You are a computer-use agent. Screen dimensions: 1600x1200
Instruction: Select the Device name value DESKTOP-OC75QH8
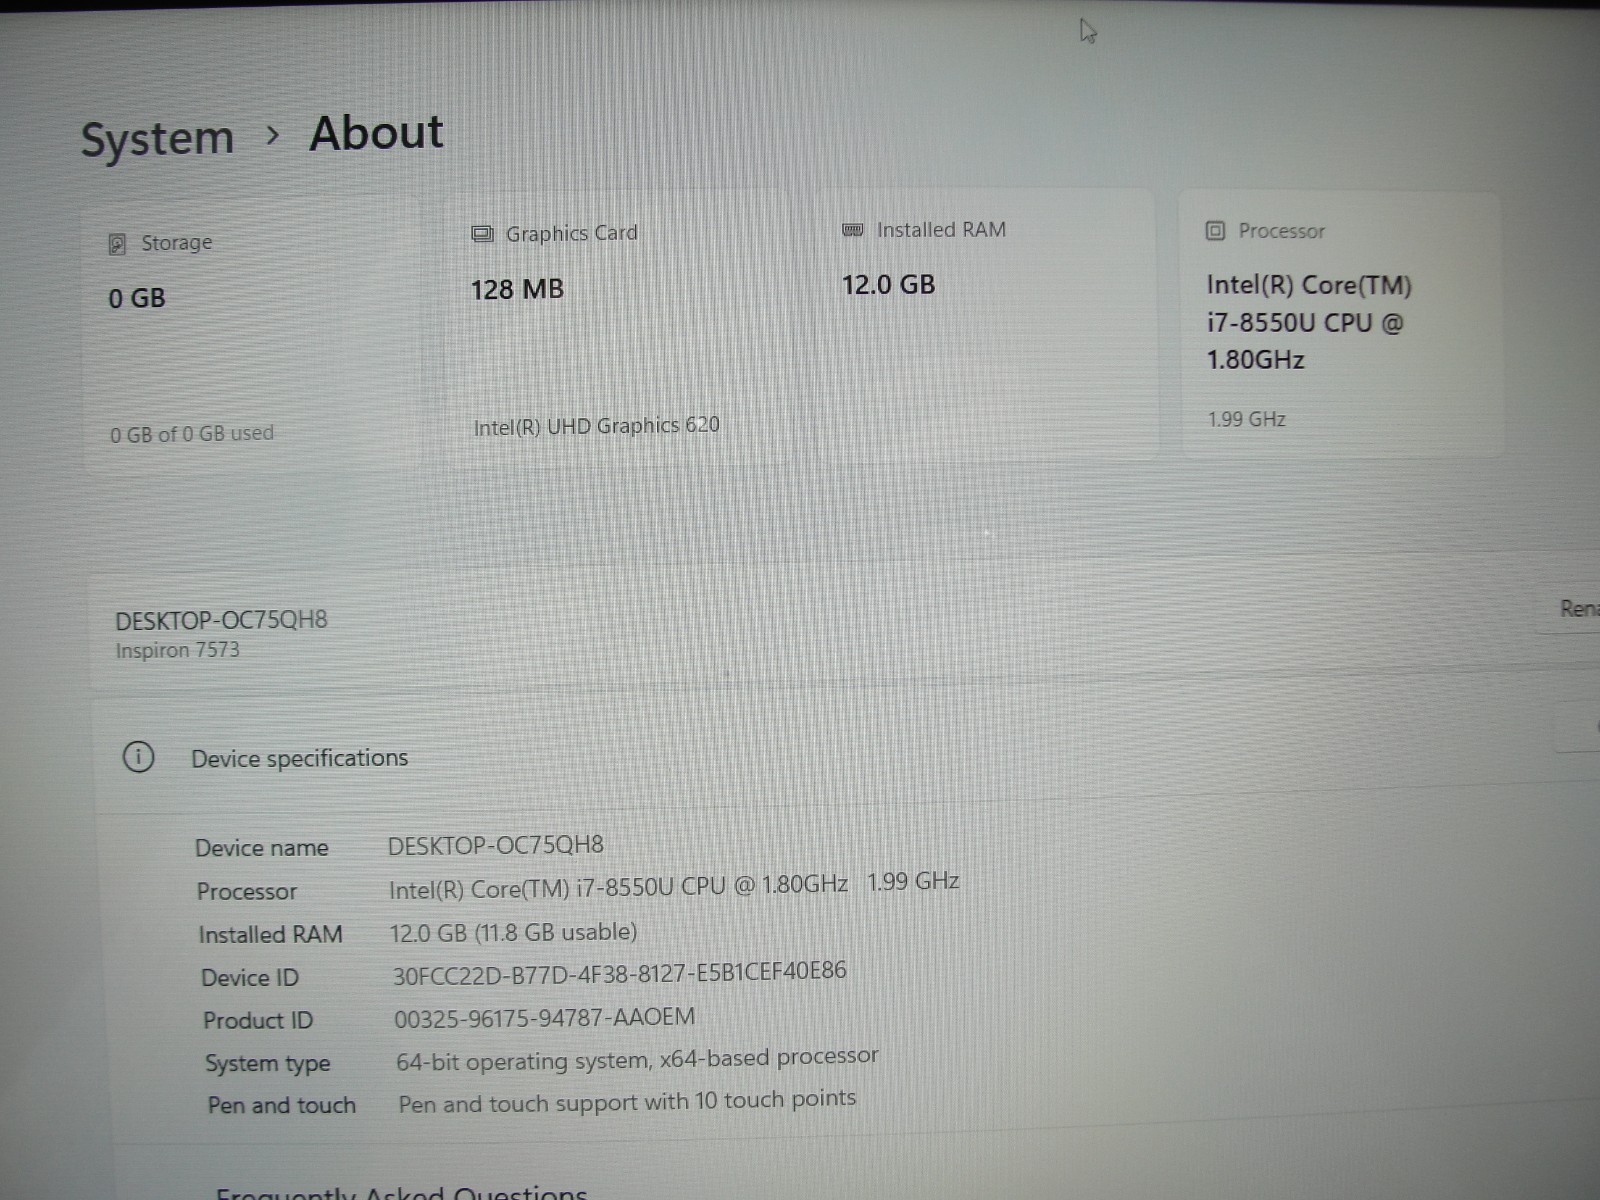click(x=496, y=845)
